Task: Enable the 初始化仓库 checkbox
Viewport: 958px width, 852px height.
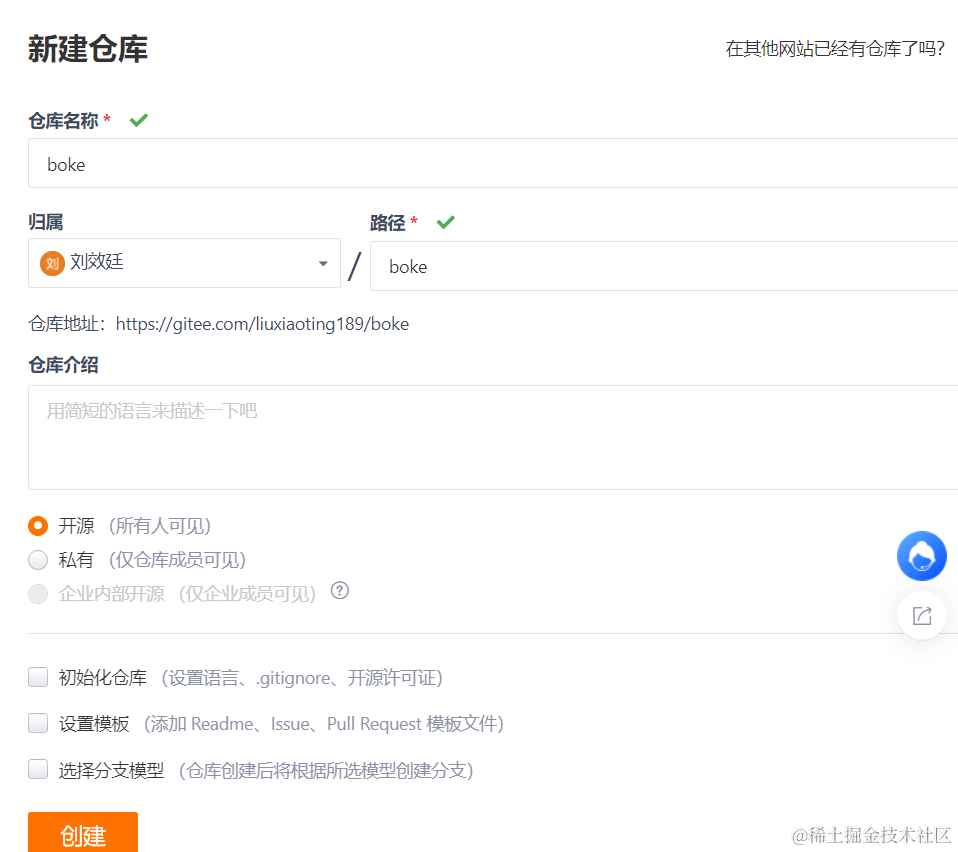Action: pyautogui.click(x=37, y=677)
